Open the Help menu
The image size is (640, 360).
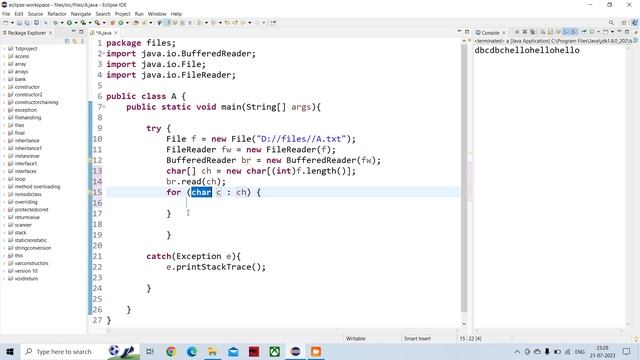[176, 14]
